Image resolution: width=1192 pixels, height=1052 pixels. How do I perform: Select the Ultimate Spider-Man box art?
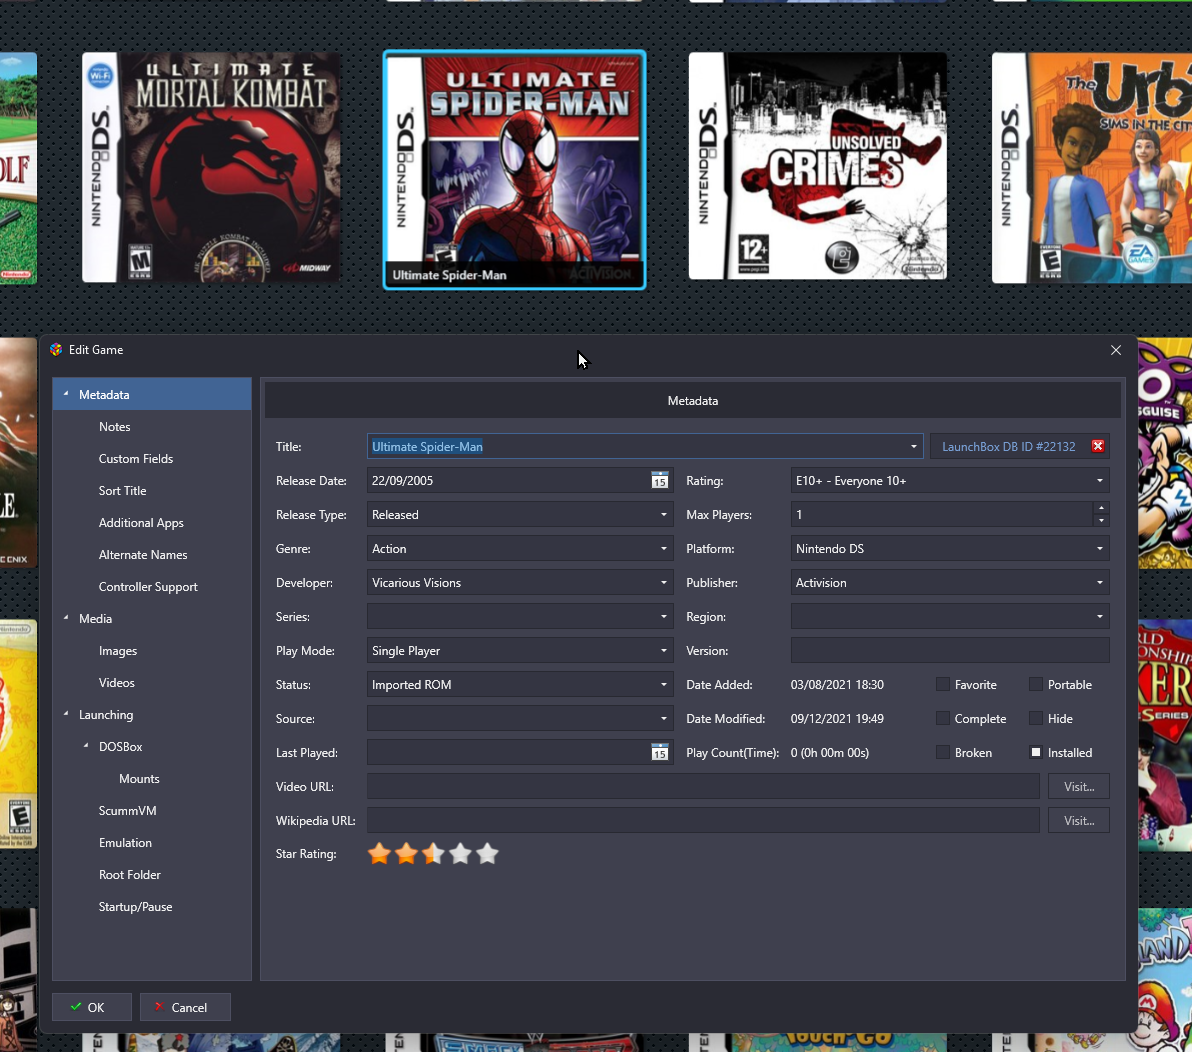point(515,170)
